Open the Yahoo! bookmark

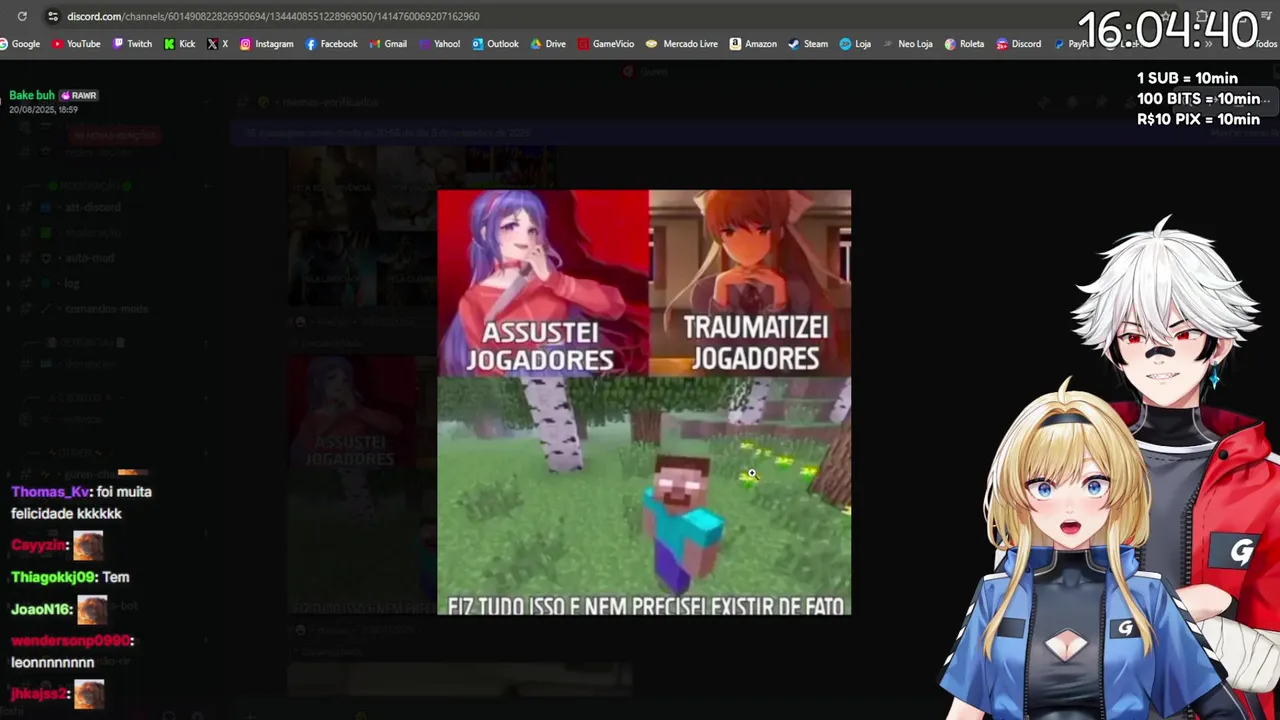tap(439, 44)
